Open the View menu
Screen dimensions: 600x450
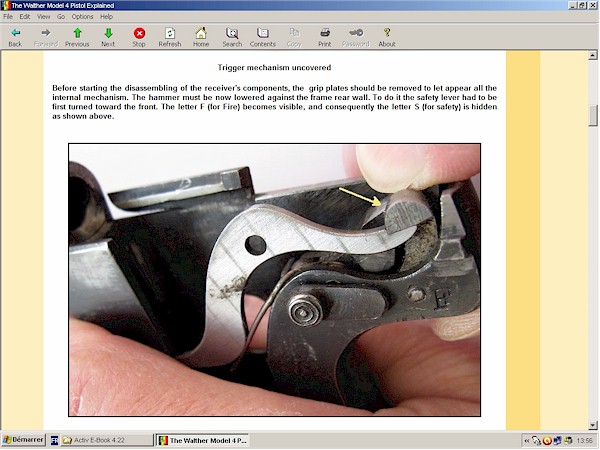(x=43, y=16)
